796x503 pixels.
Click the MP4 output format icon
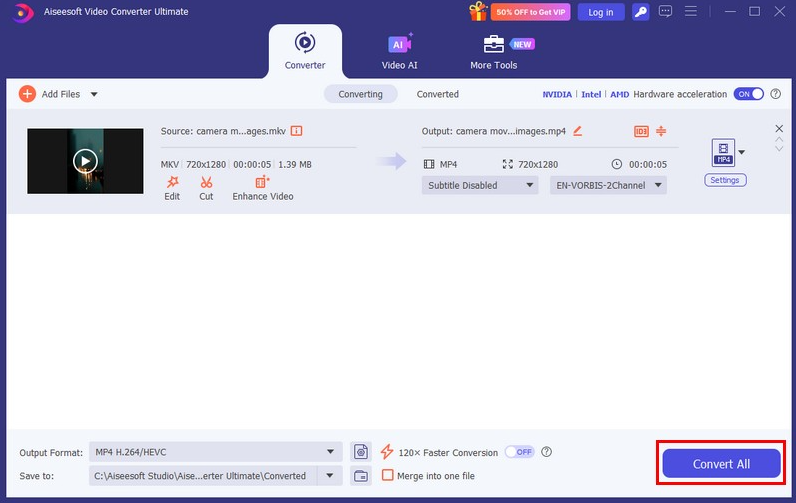tap(723, 152)
